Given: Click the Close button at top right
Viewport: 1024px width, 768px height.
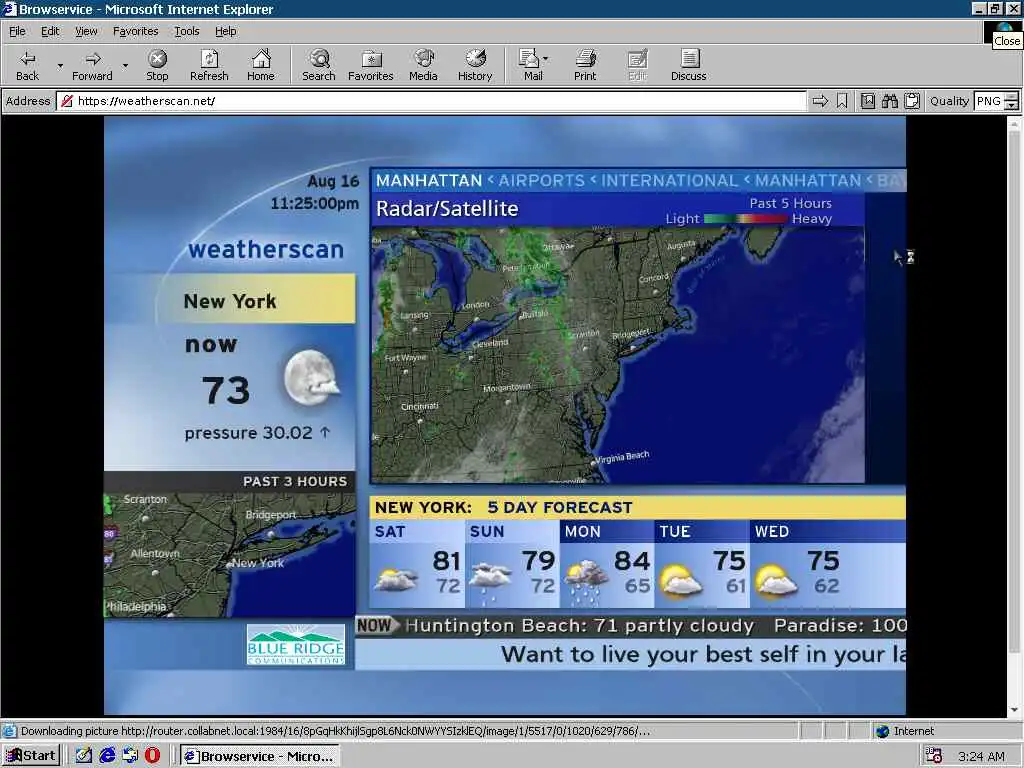Looking at the screenshot, I should pos(1013,9).
